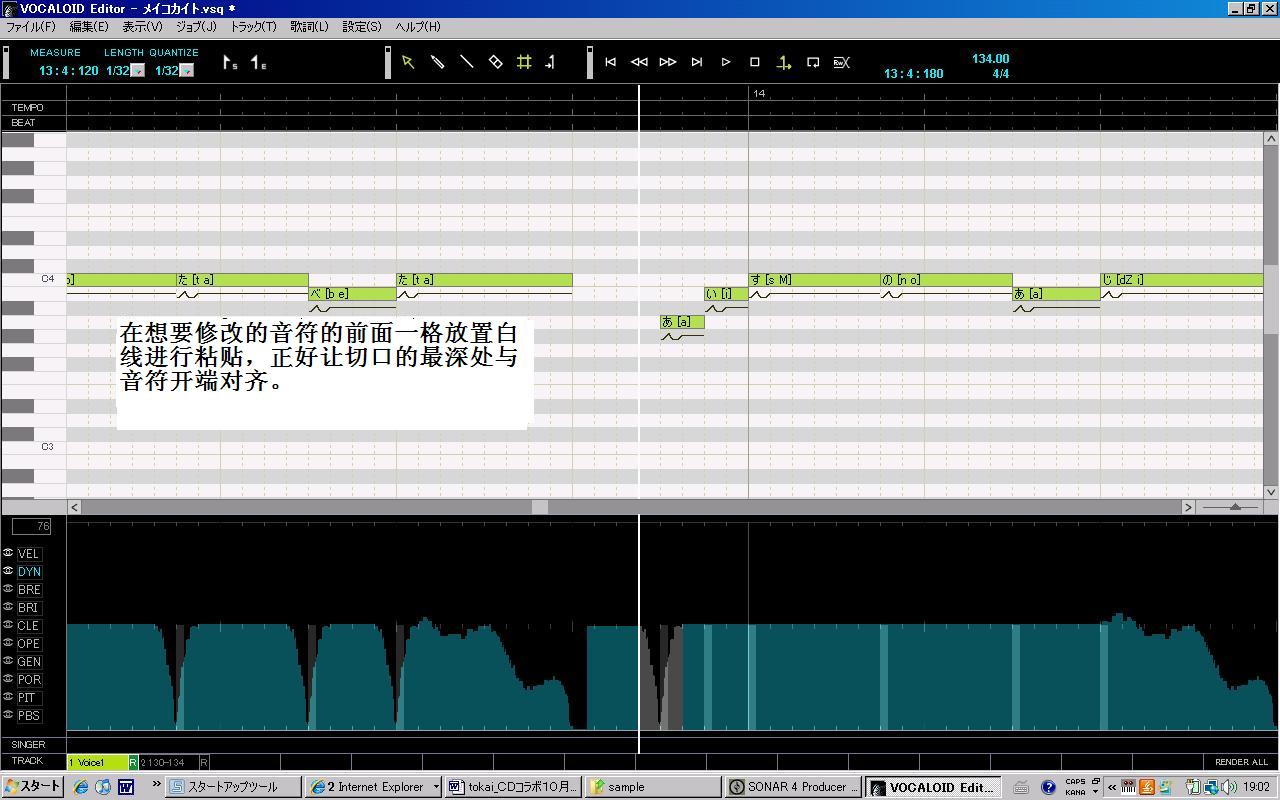Viewport: 1280px width, 800px height.
Task: Open the ファイル(F) menu
Action: pos(31,27)
